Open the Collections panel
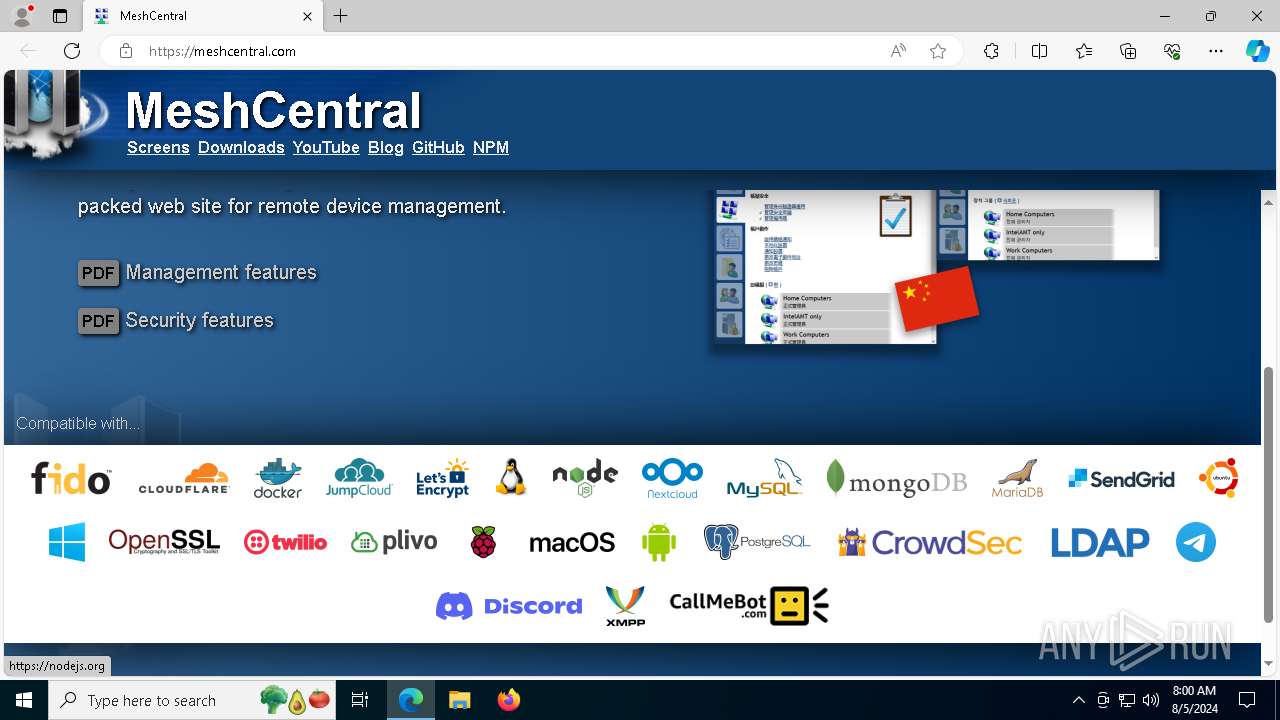 point(1128,51)
